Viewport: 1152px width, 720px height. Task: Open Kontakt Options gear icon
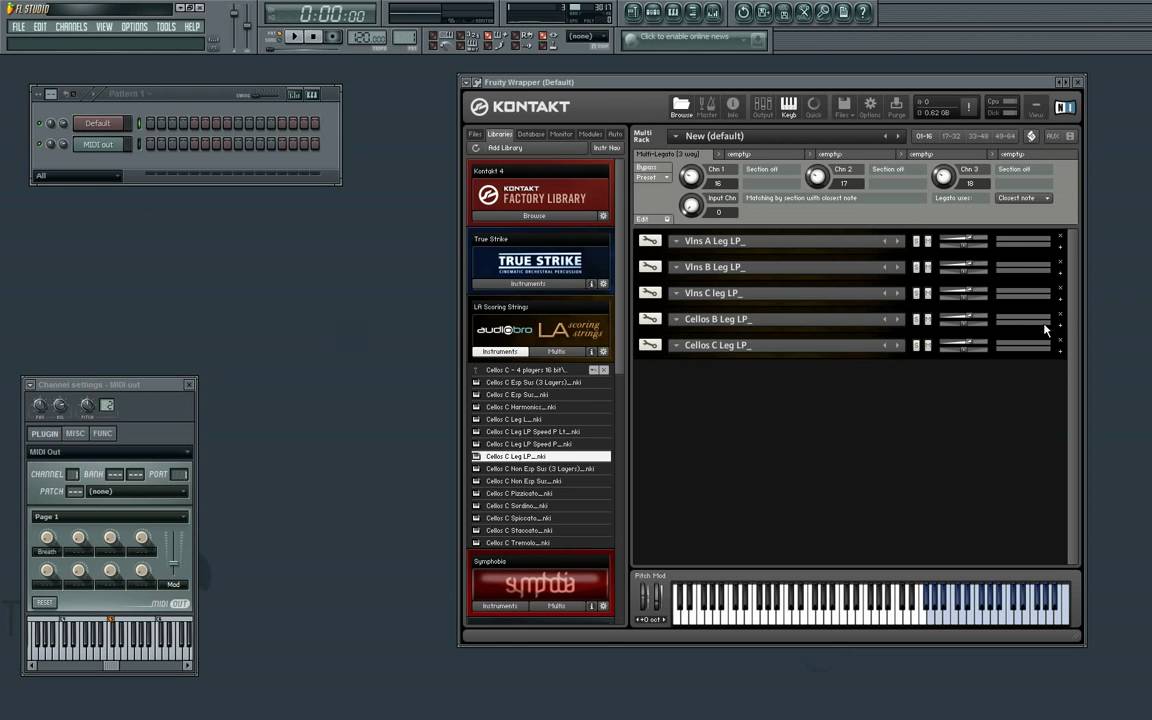click(870, 107)
